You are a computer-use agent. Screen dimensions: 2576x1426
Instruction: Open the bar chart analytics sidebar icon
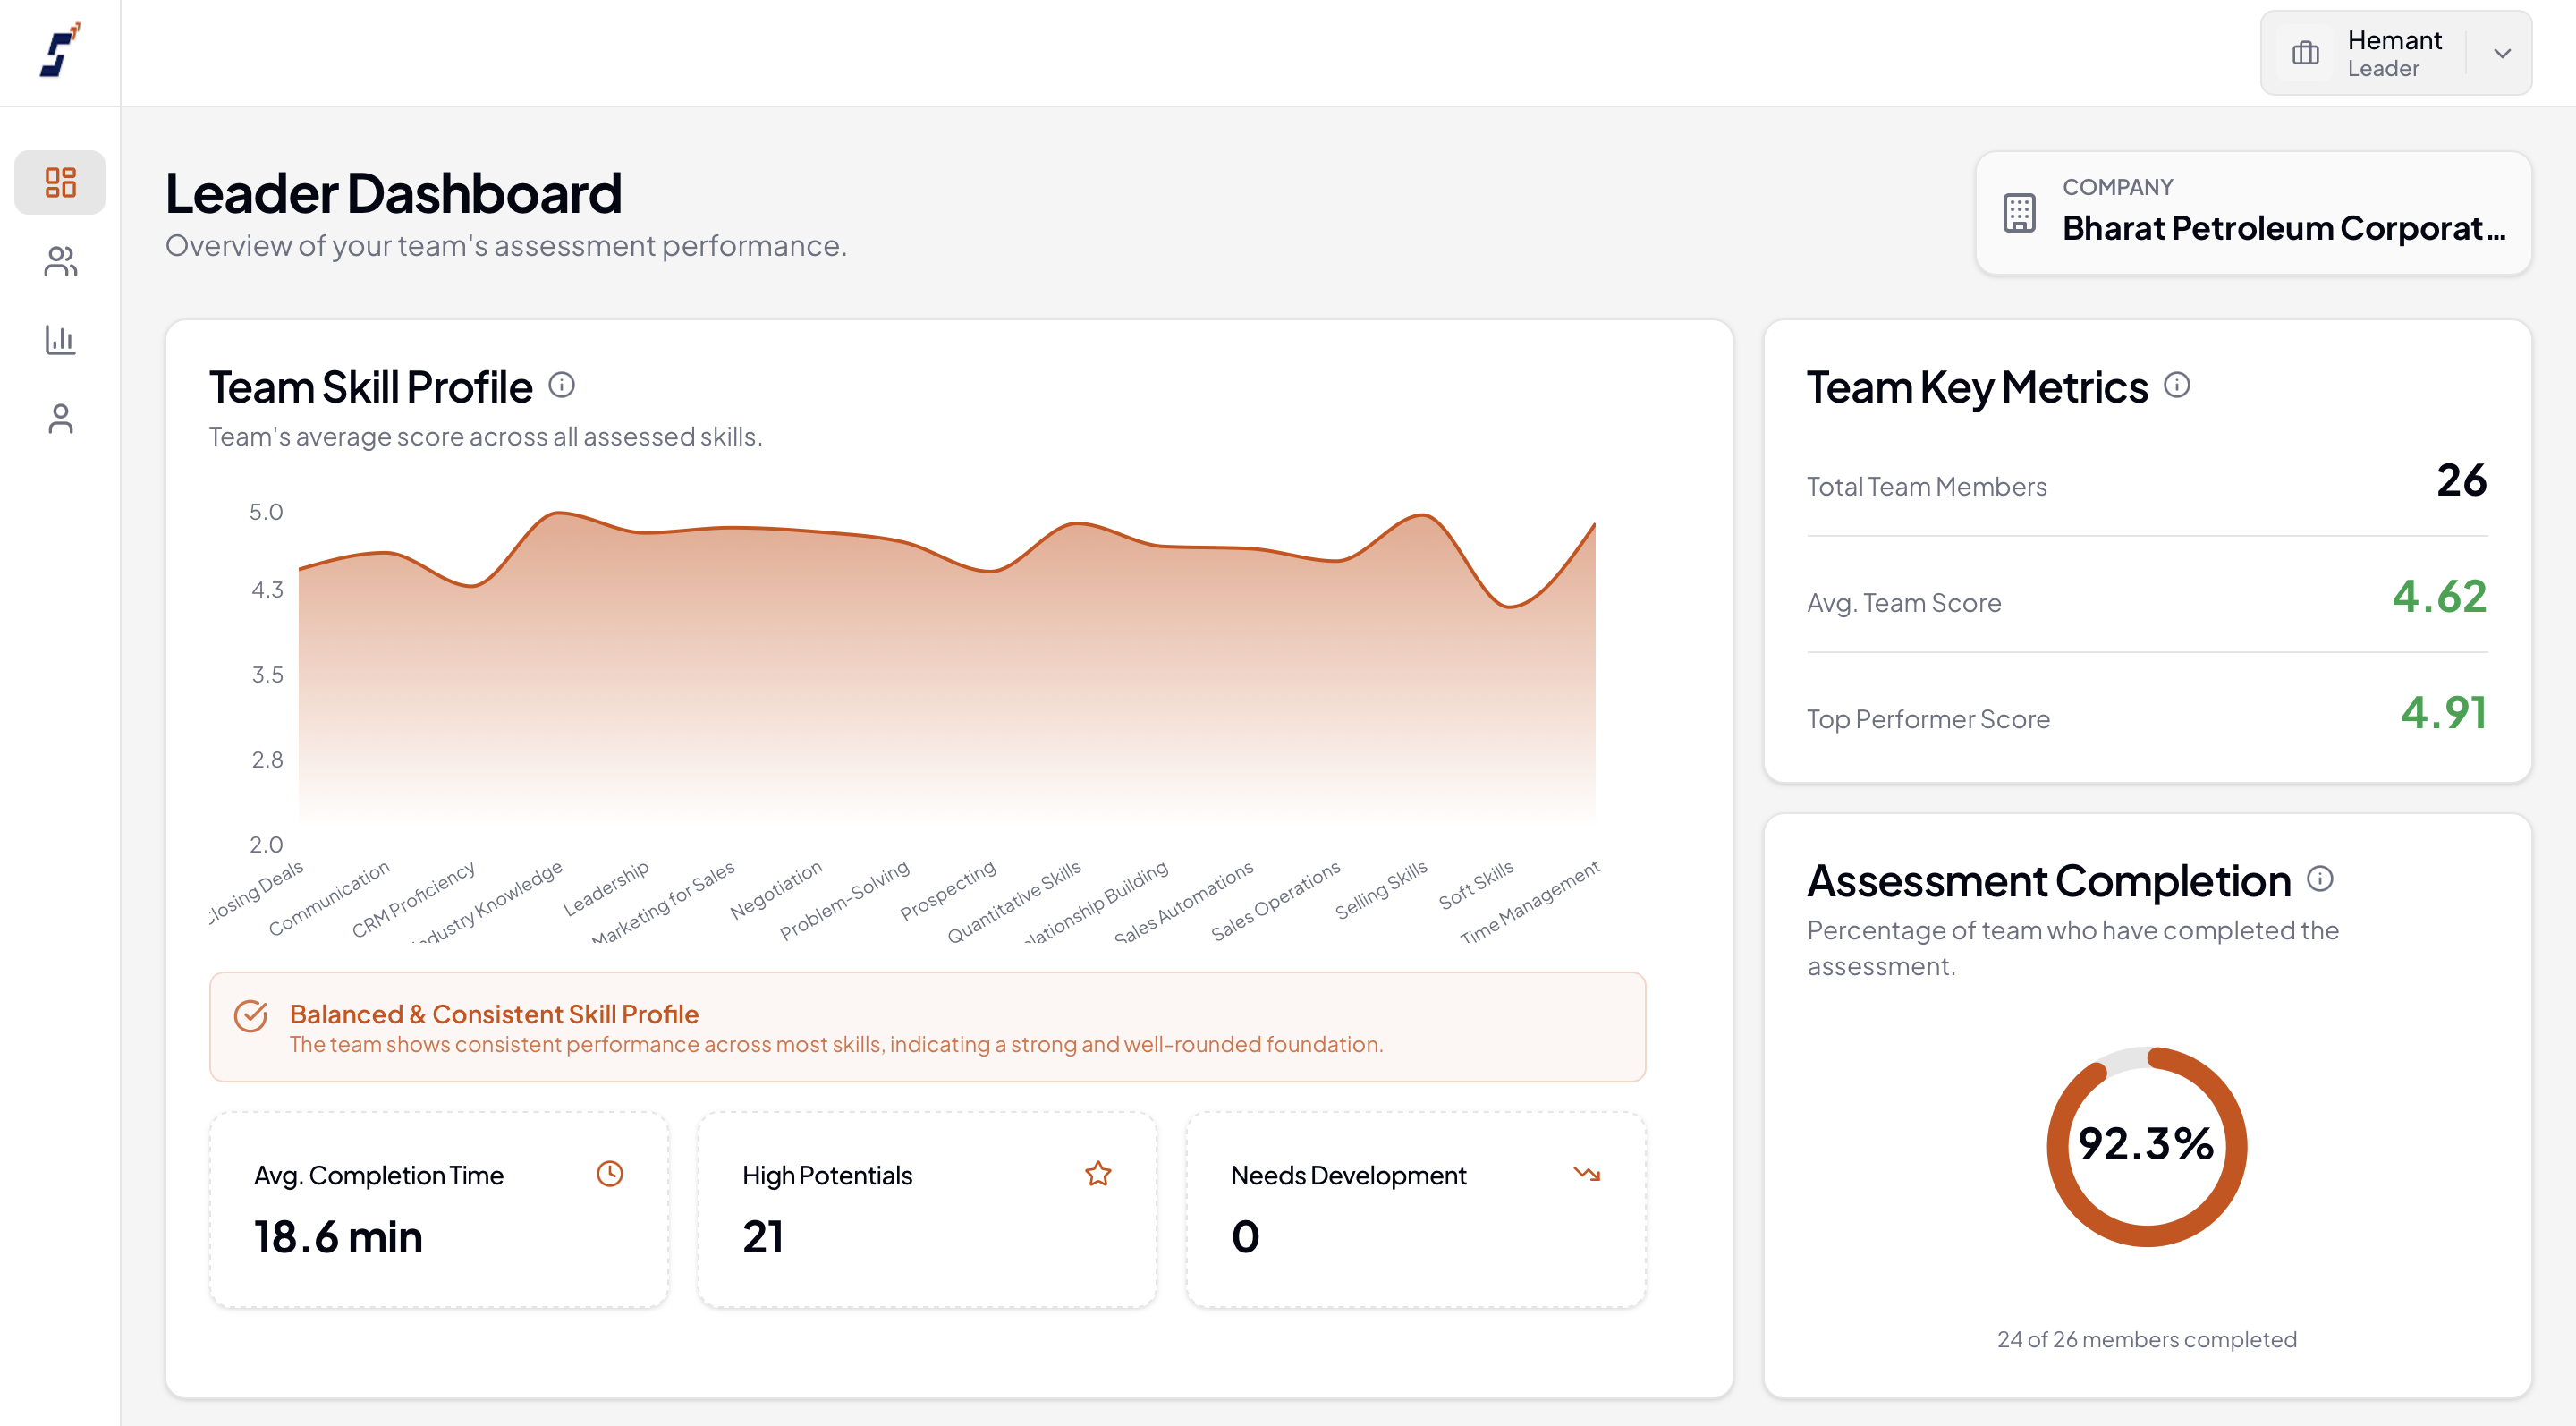pos(60,340)
